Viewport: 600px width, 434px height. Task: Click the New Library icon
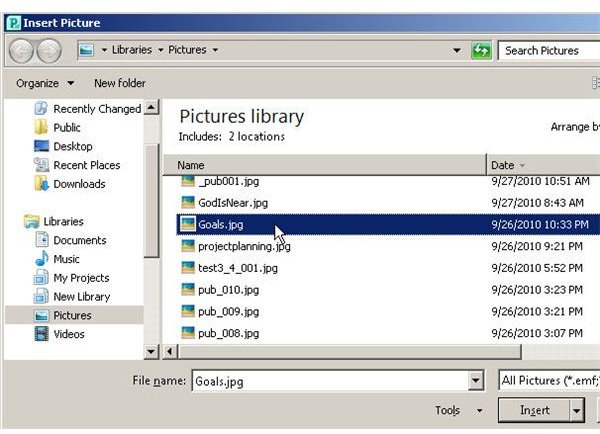click(41, 296)
